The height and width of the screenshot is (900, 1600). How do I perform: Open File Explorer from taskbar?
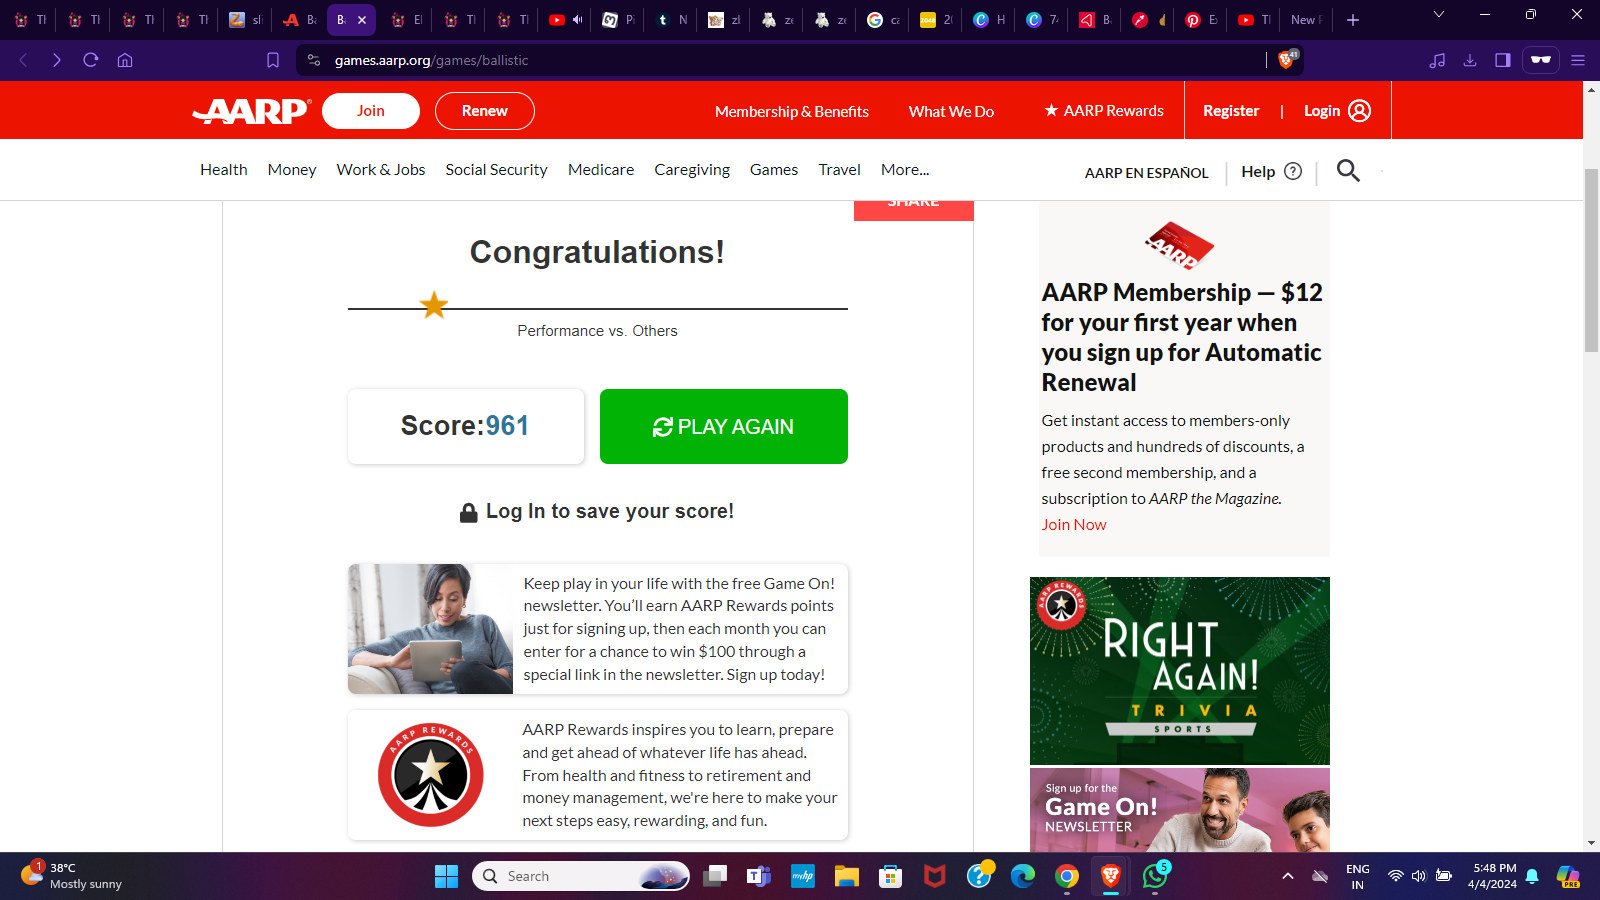pyautogui.click(x=847, y=877)
